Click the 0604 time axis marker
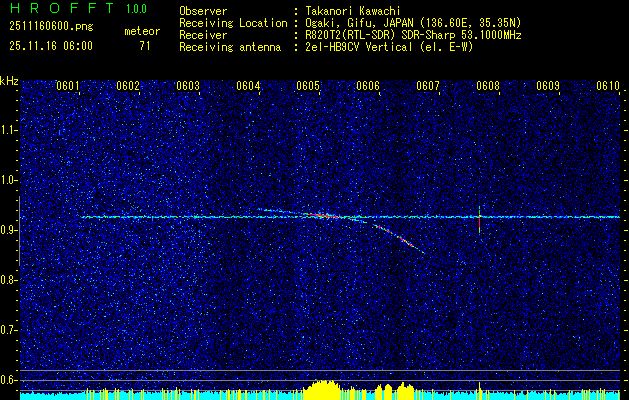 [248, 86]
